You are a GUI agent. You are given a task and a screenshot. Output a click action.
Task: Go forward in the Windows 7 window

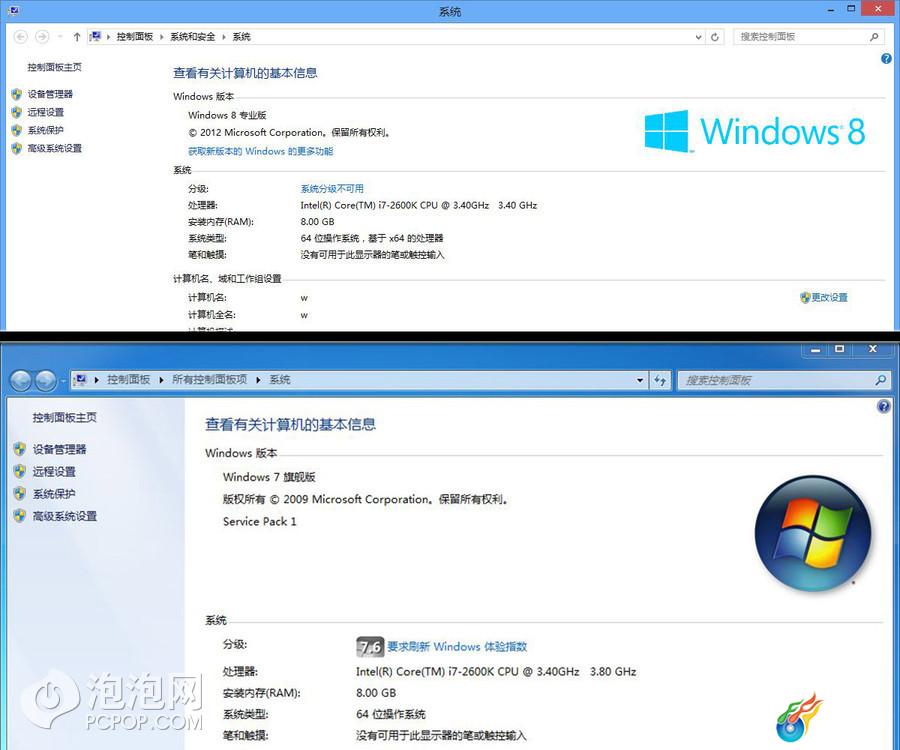45,380
